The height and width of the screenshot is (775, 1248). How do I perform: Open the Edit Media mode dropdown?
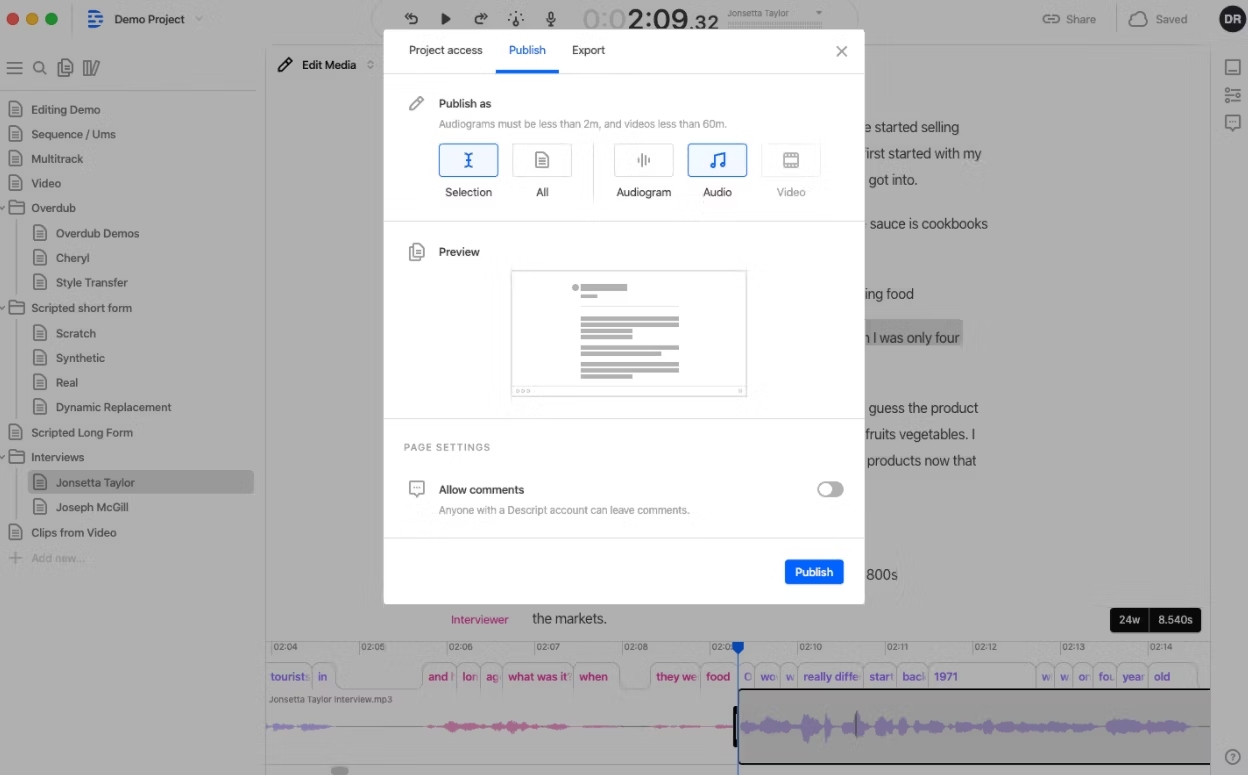326,65
